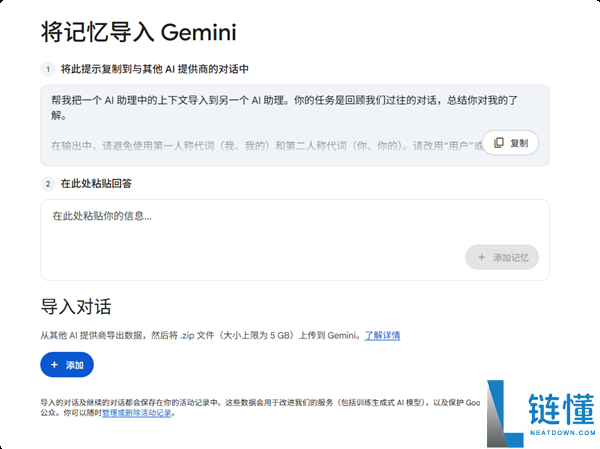Click the 导入对话 heading
This screenshot has height=449, width=600.
click(76, 307)
